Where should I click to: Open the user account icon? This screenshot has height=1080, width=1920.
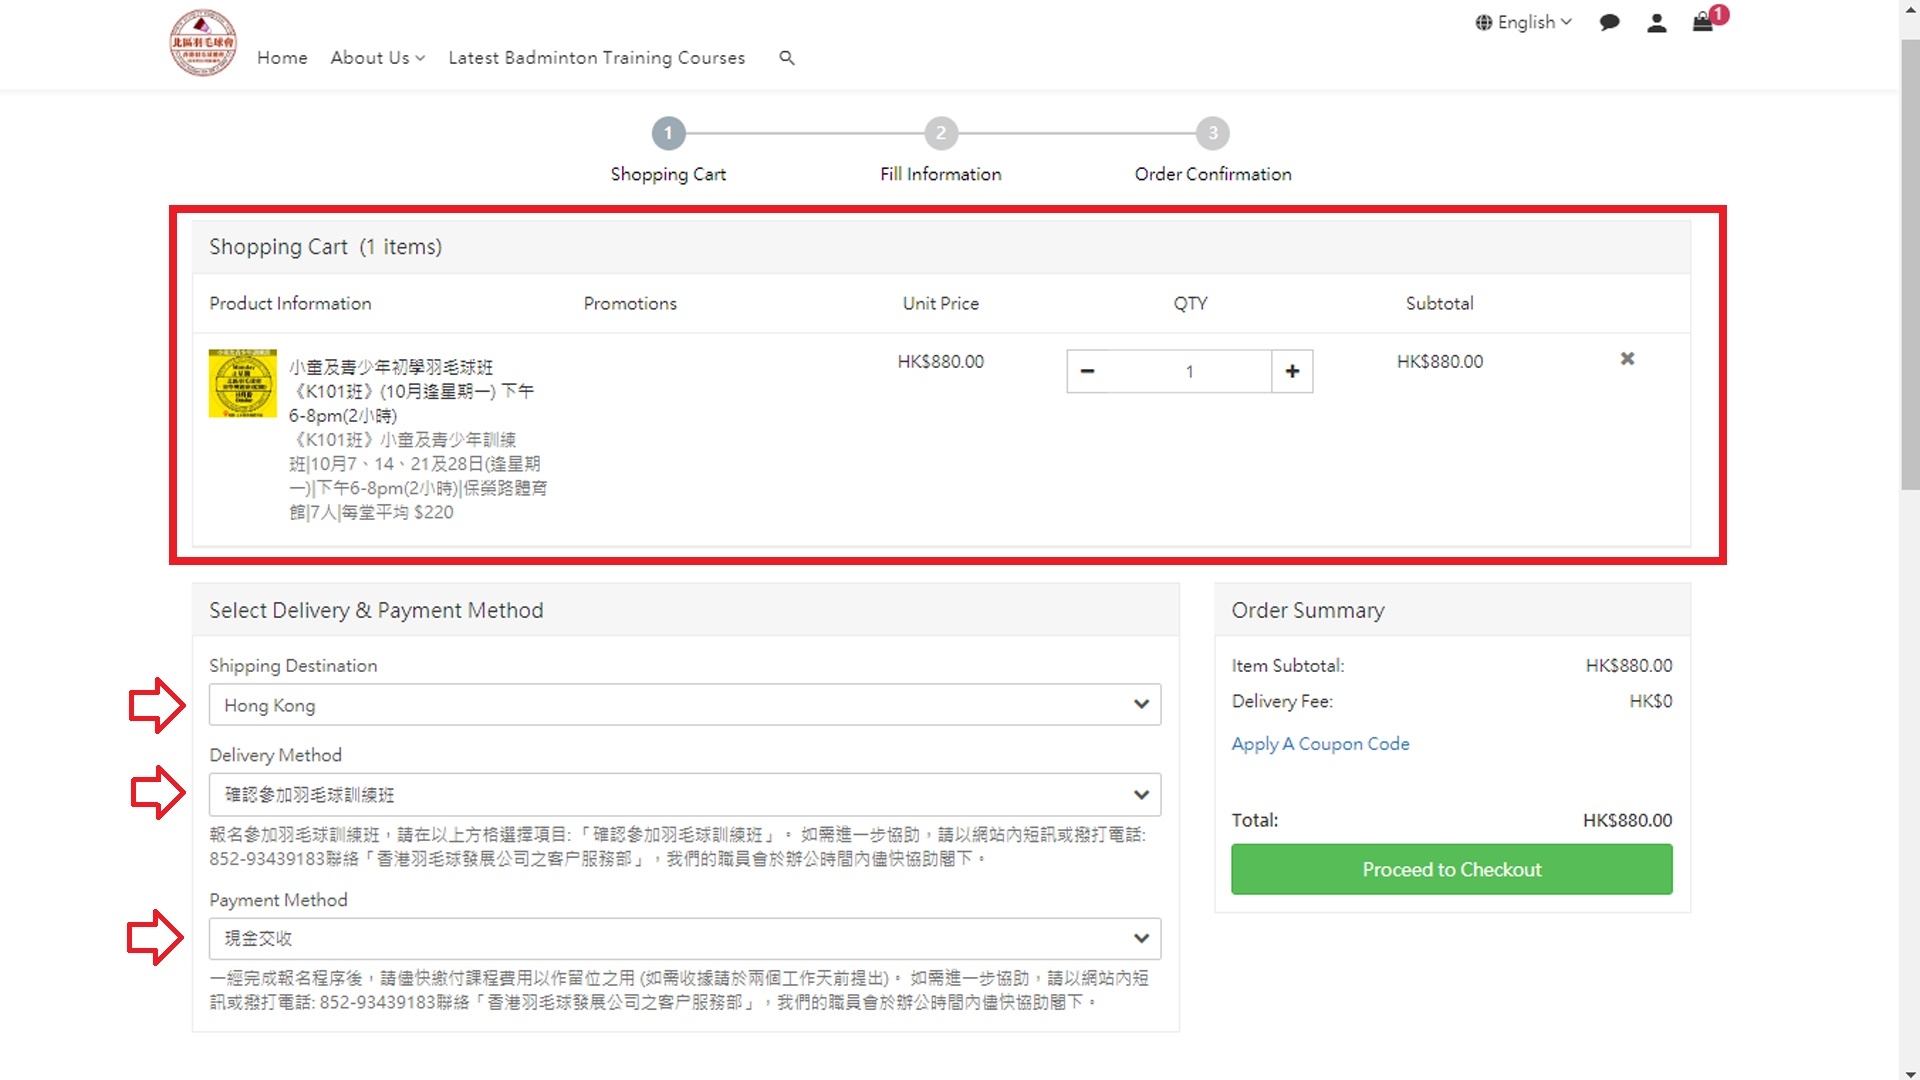(1656, 23)
